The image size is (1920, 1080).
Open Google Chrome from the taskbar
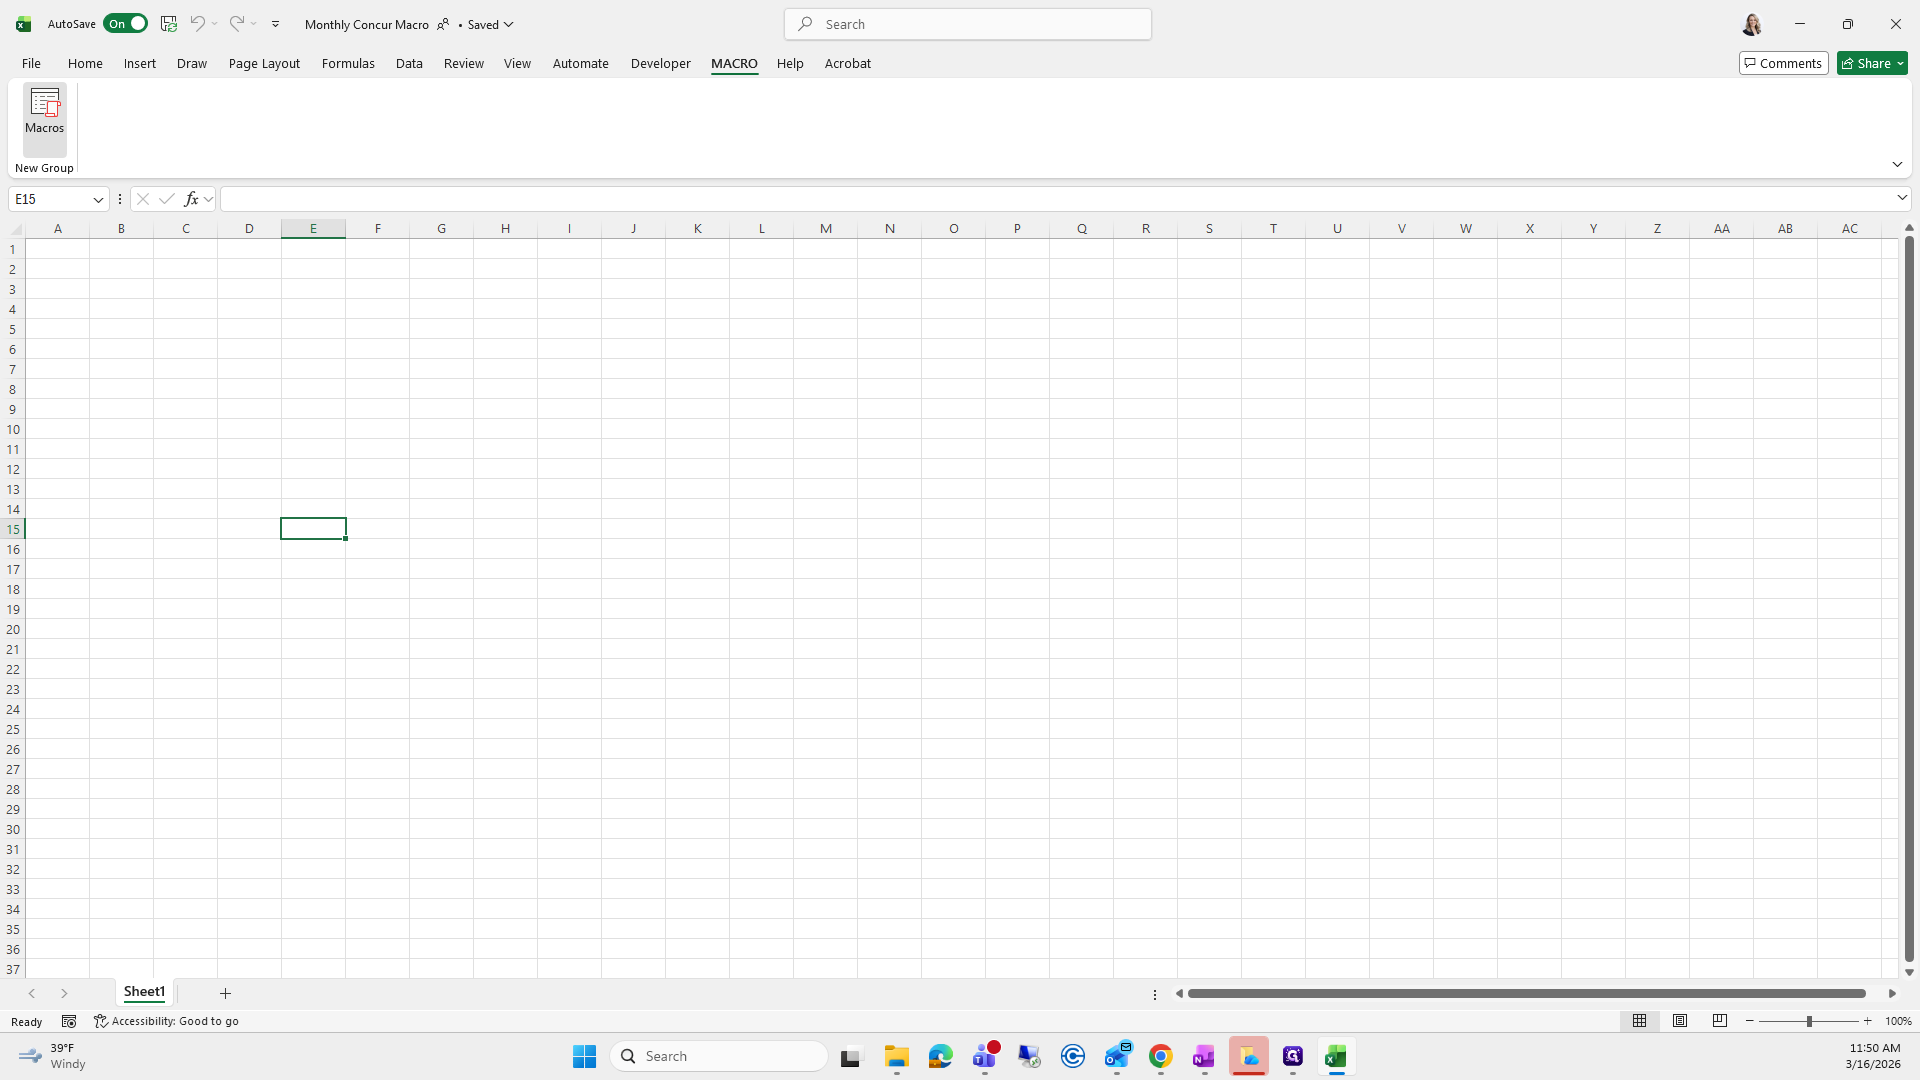(1160, 1056)
